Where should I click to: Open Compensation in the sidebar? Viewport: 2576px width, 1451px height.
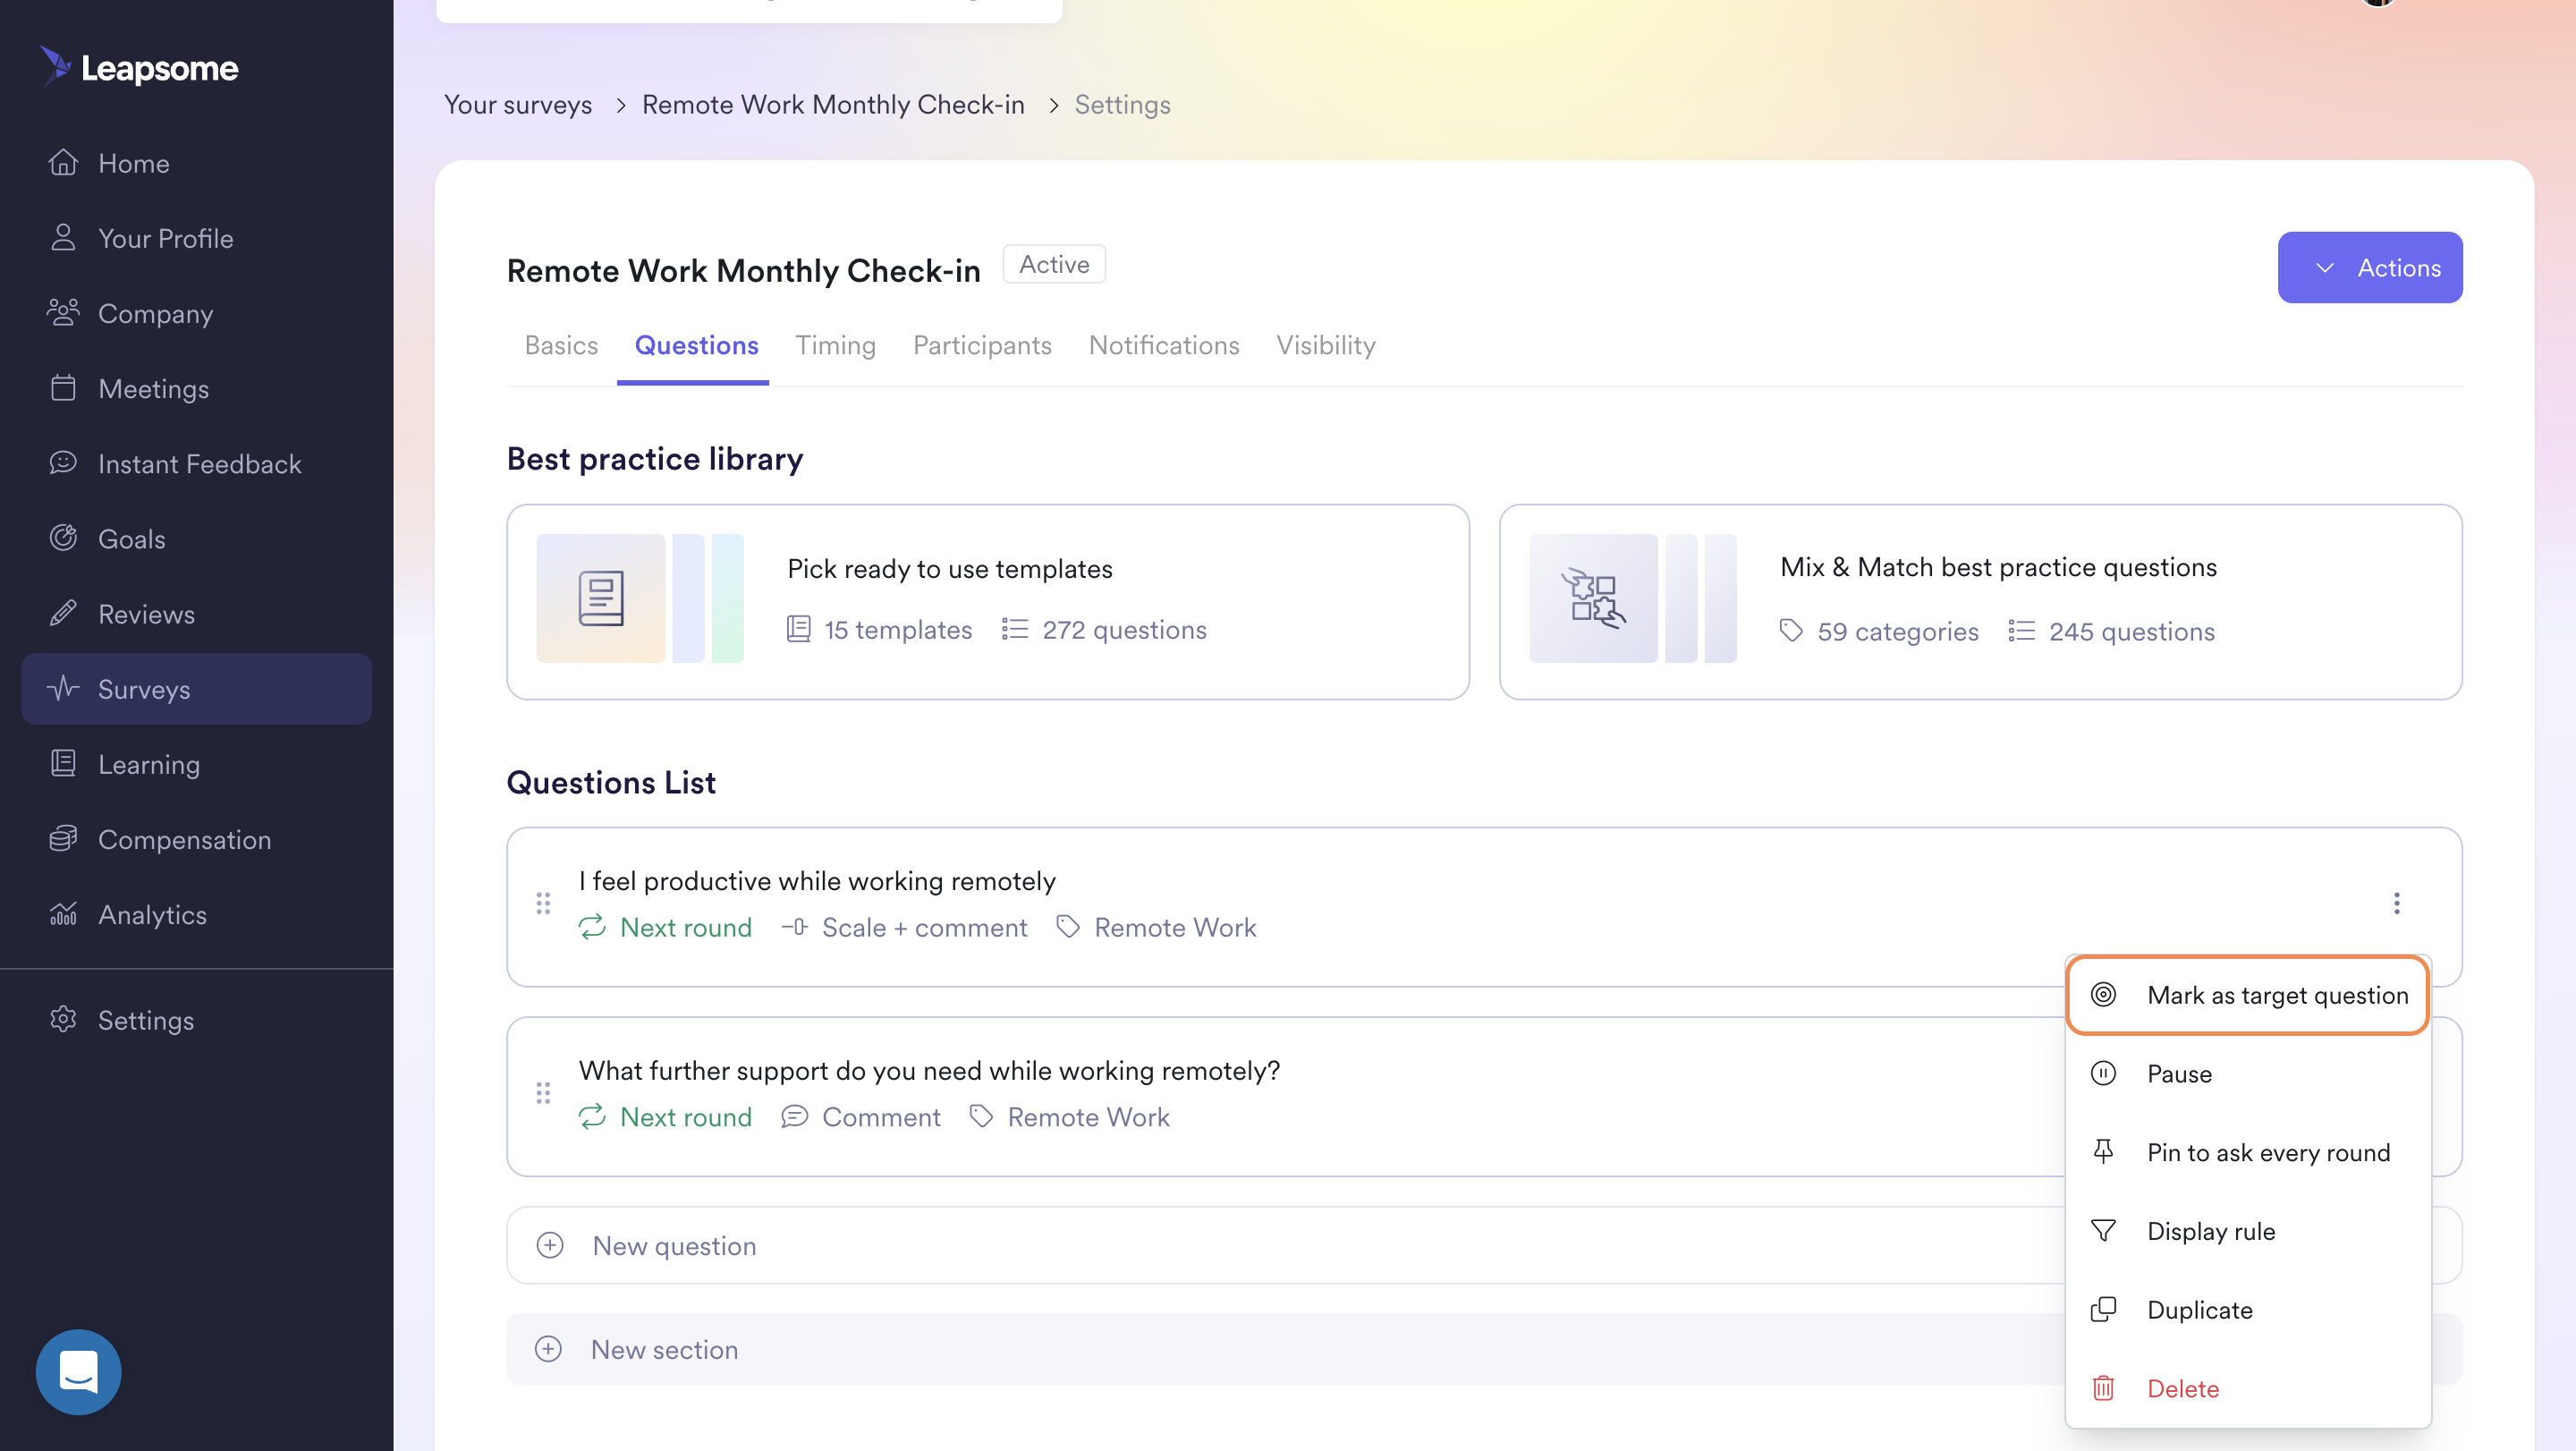(x=196, y=838)
